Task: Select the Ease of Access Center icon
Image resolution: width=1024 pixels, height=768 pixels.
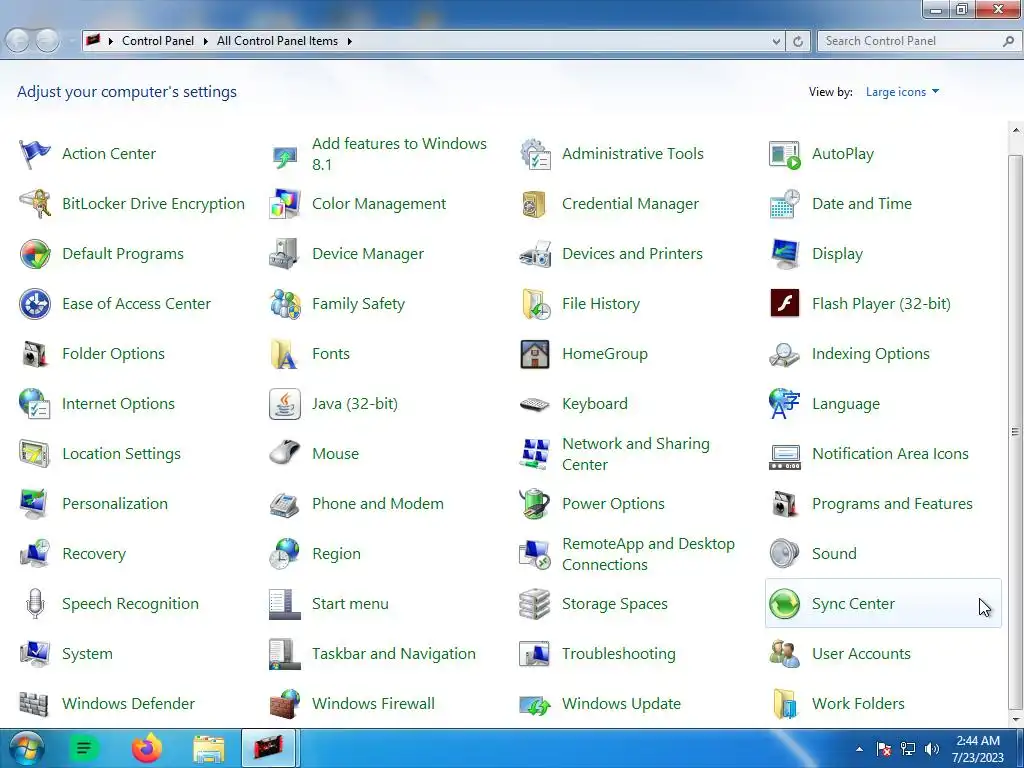Action: (35, 304)
